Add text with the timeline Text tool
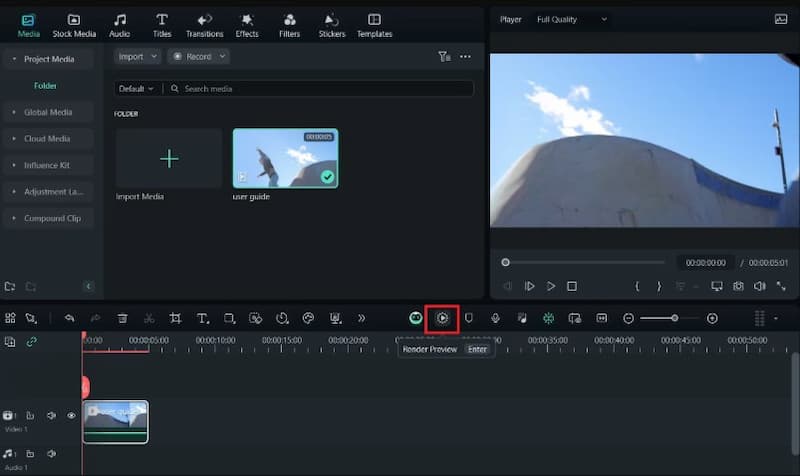 [x=203, y=318]
